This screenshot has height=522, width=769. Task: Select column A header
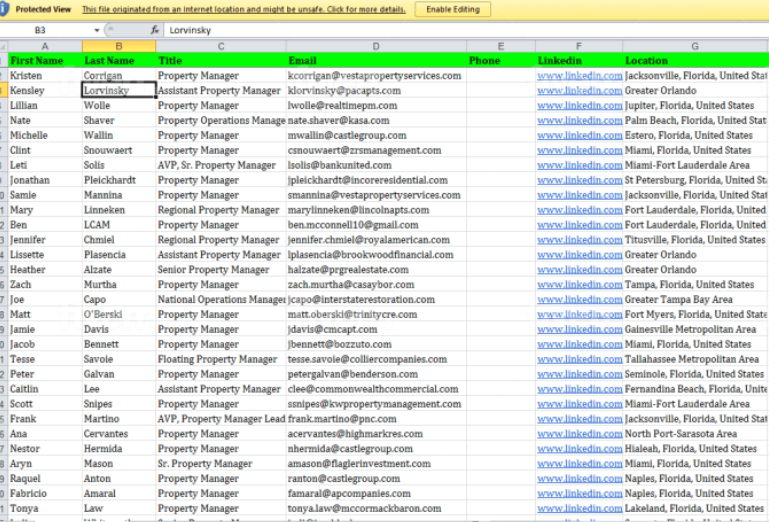click(45, 47)
